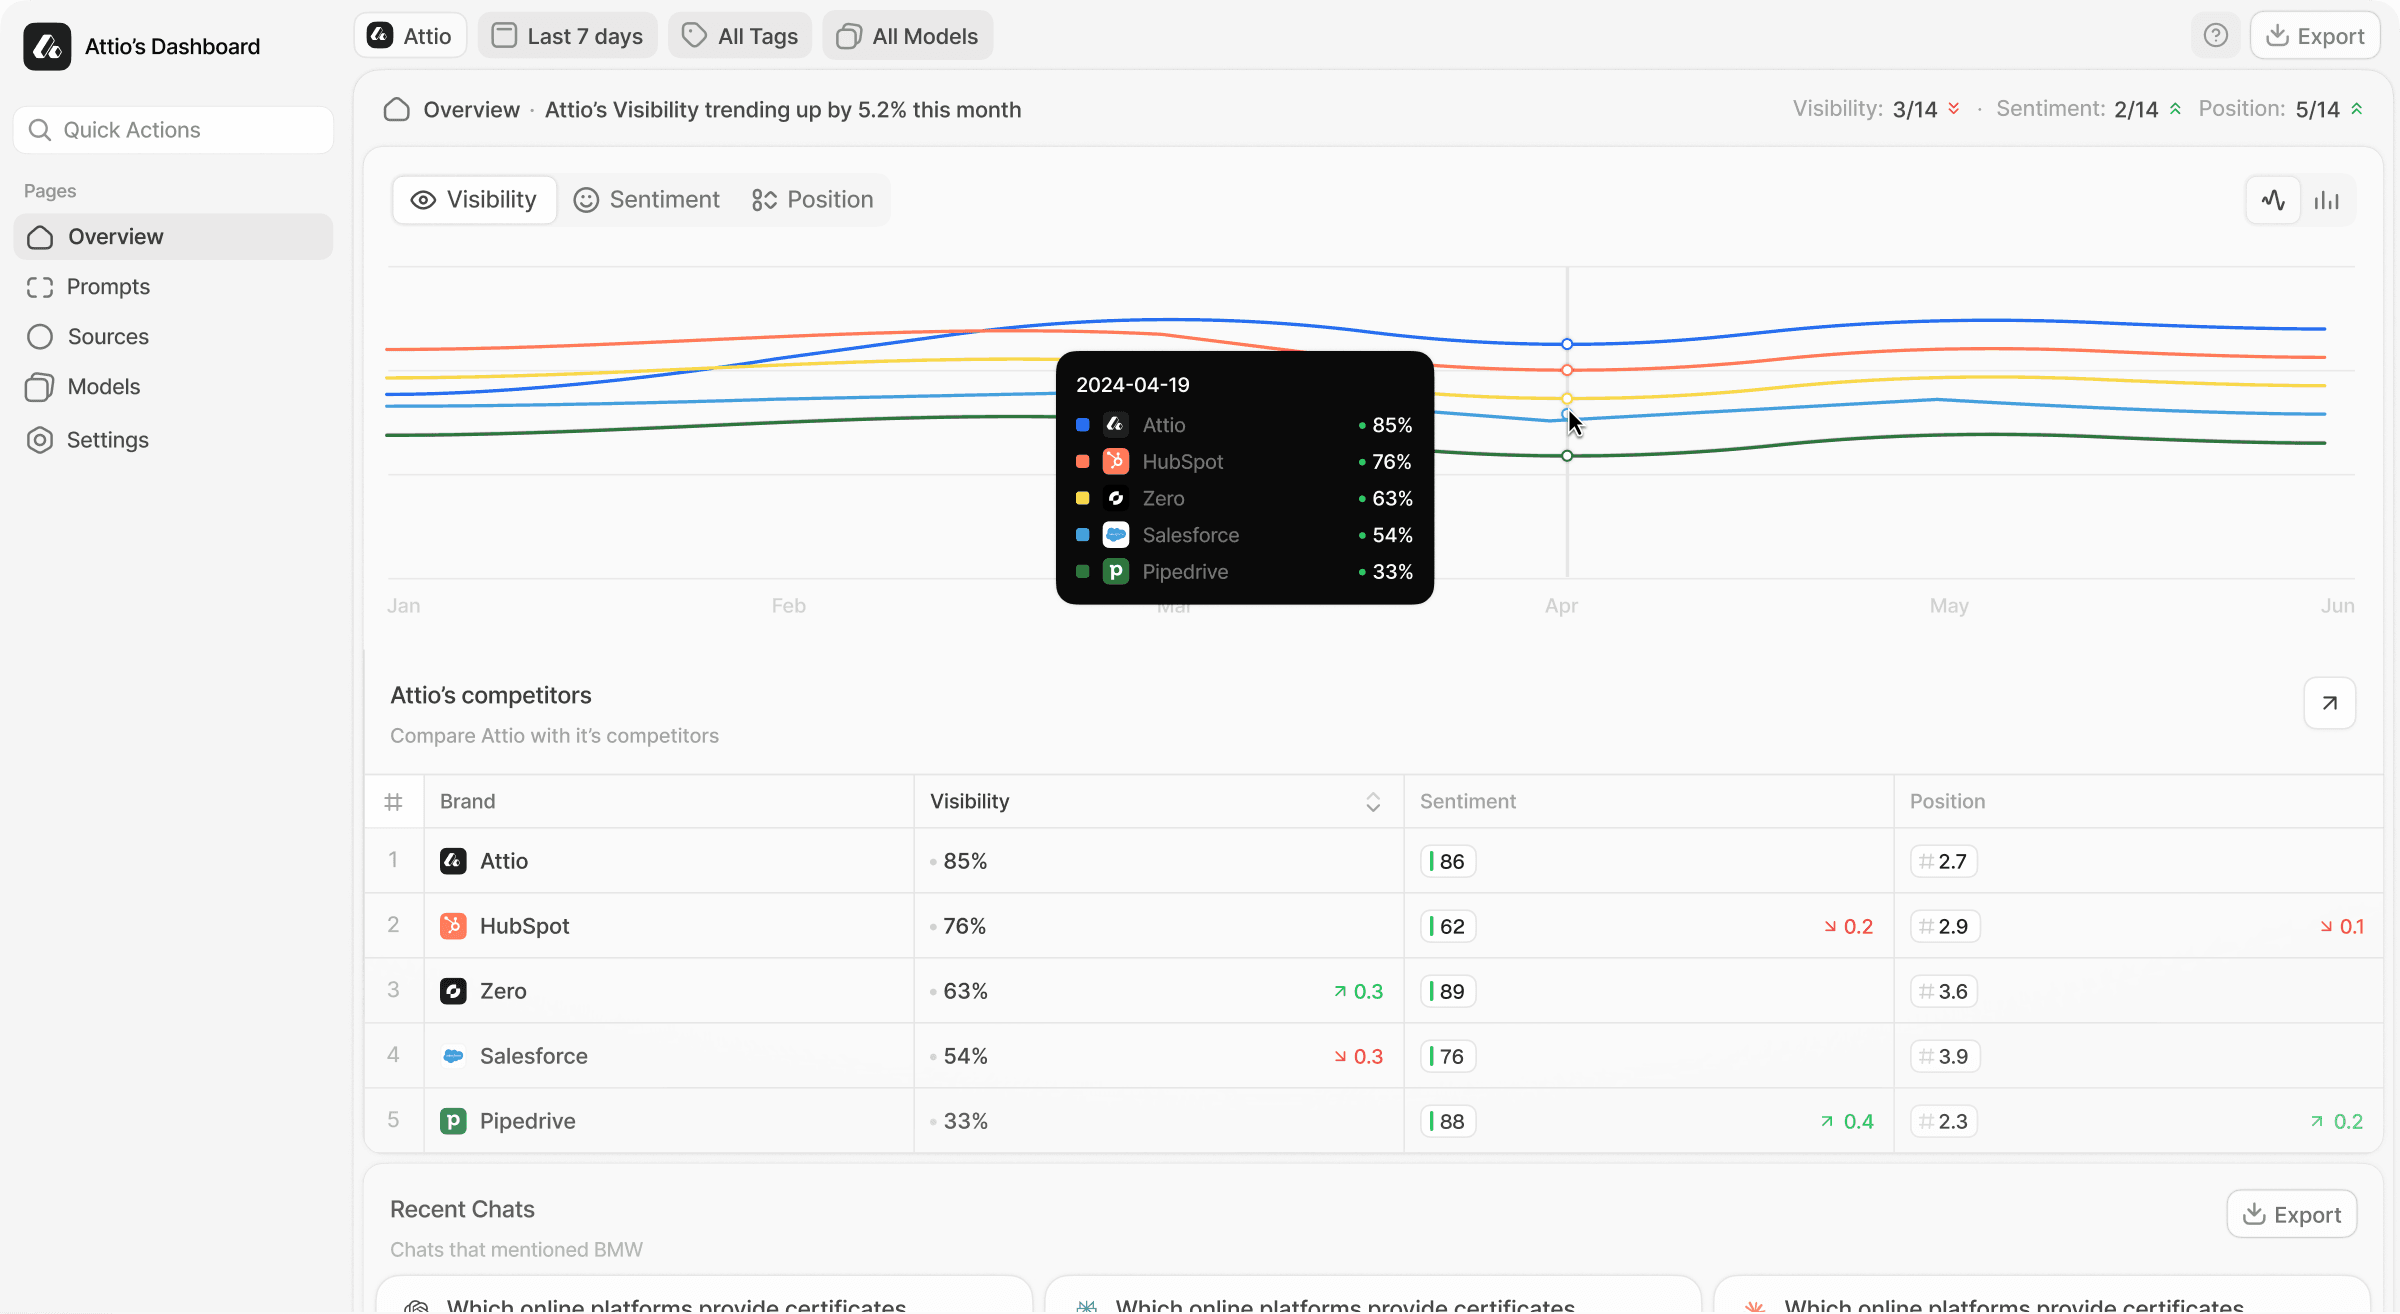Switch to the Sentiment tab

tap(646, 200)
